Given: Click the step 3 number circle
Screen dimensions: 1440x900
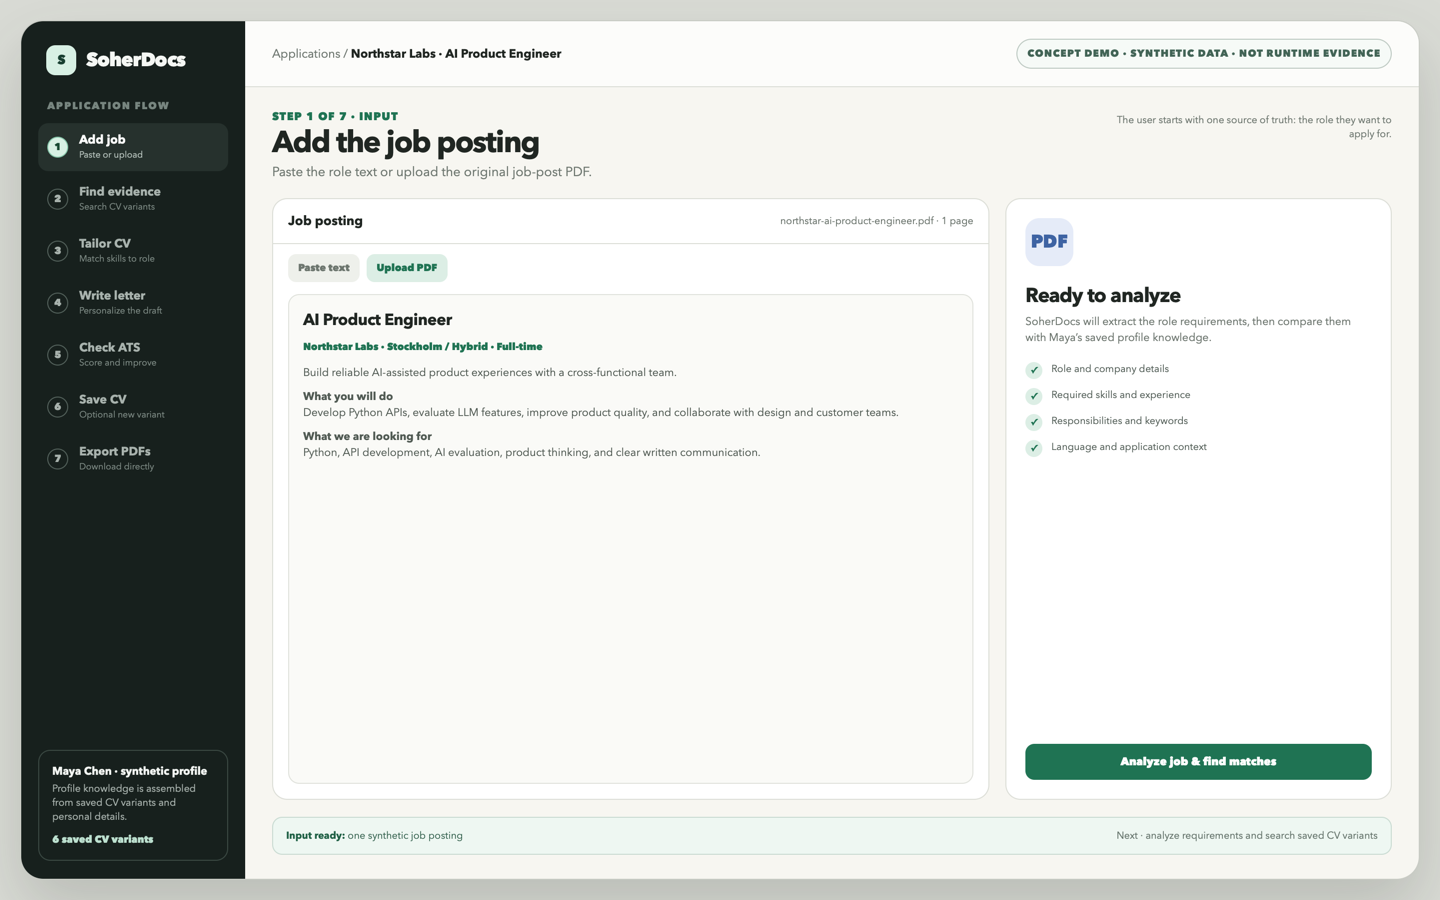Looking at the screenshot, I should (58, 251).
